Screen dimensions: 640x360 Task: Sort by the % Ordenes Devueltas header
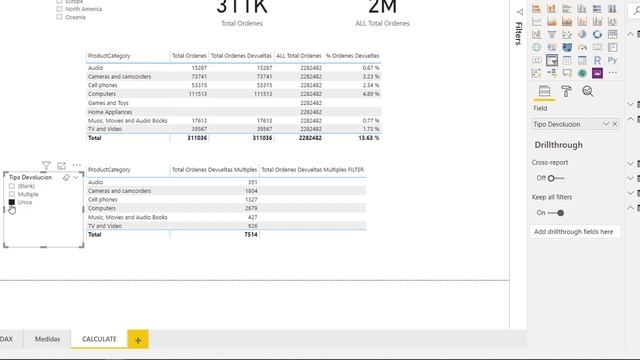coord(353,56)
